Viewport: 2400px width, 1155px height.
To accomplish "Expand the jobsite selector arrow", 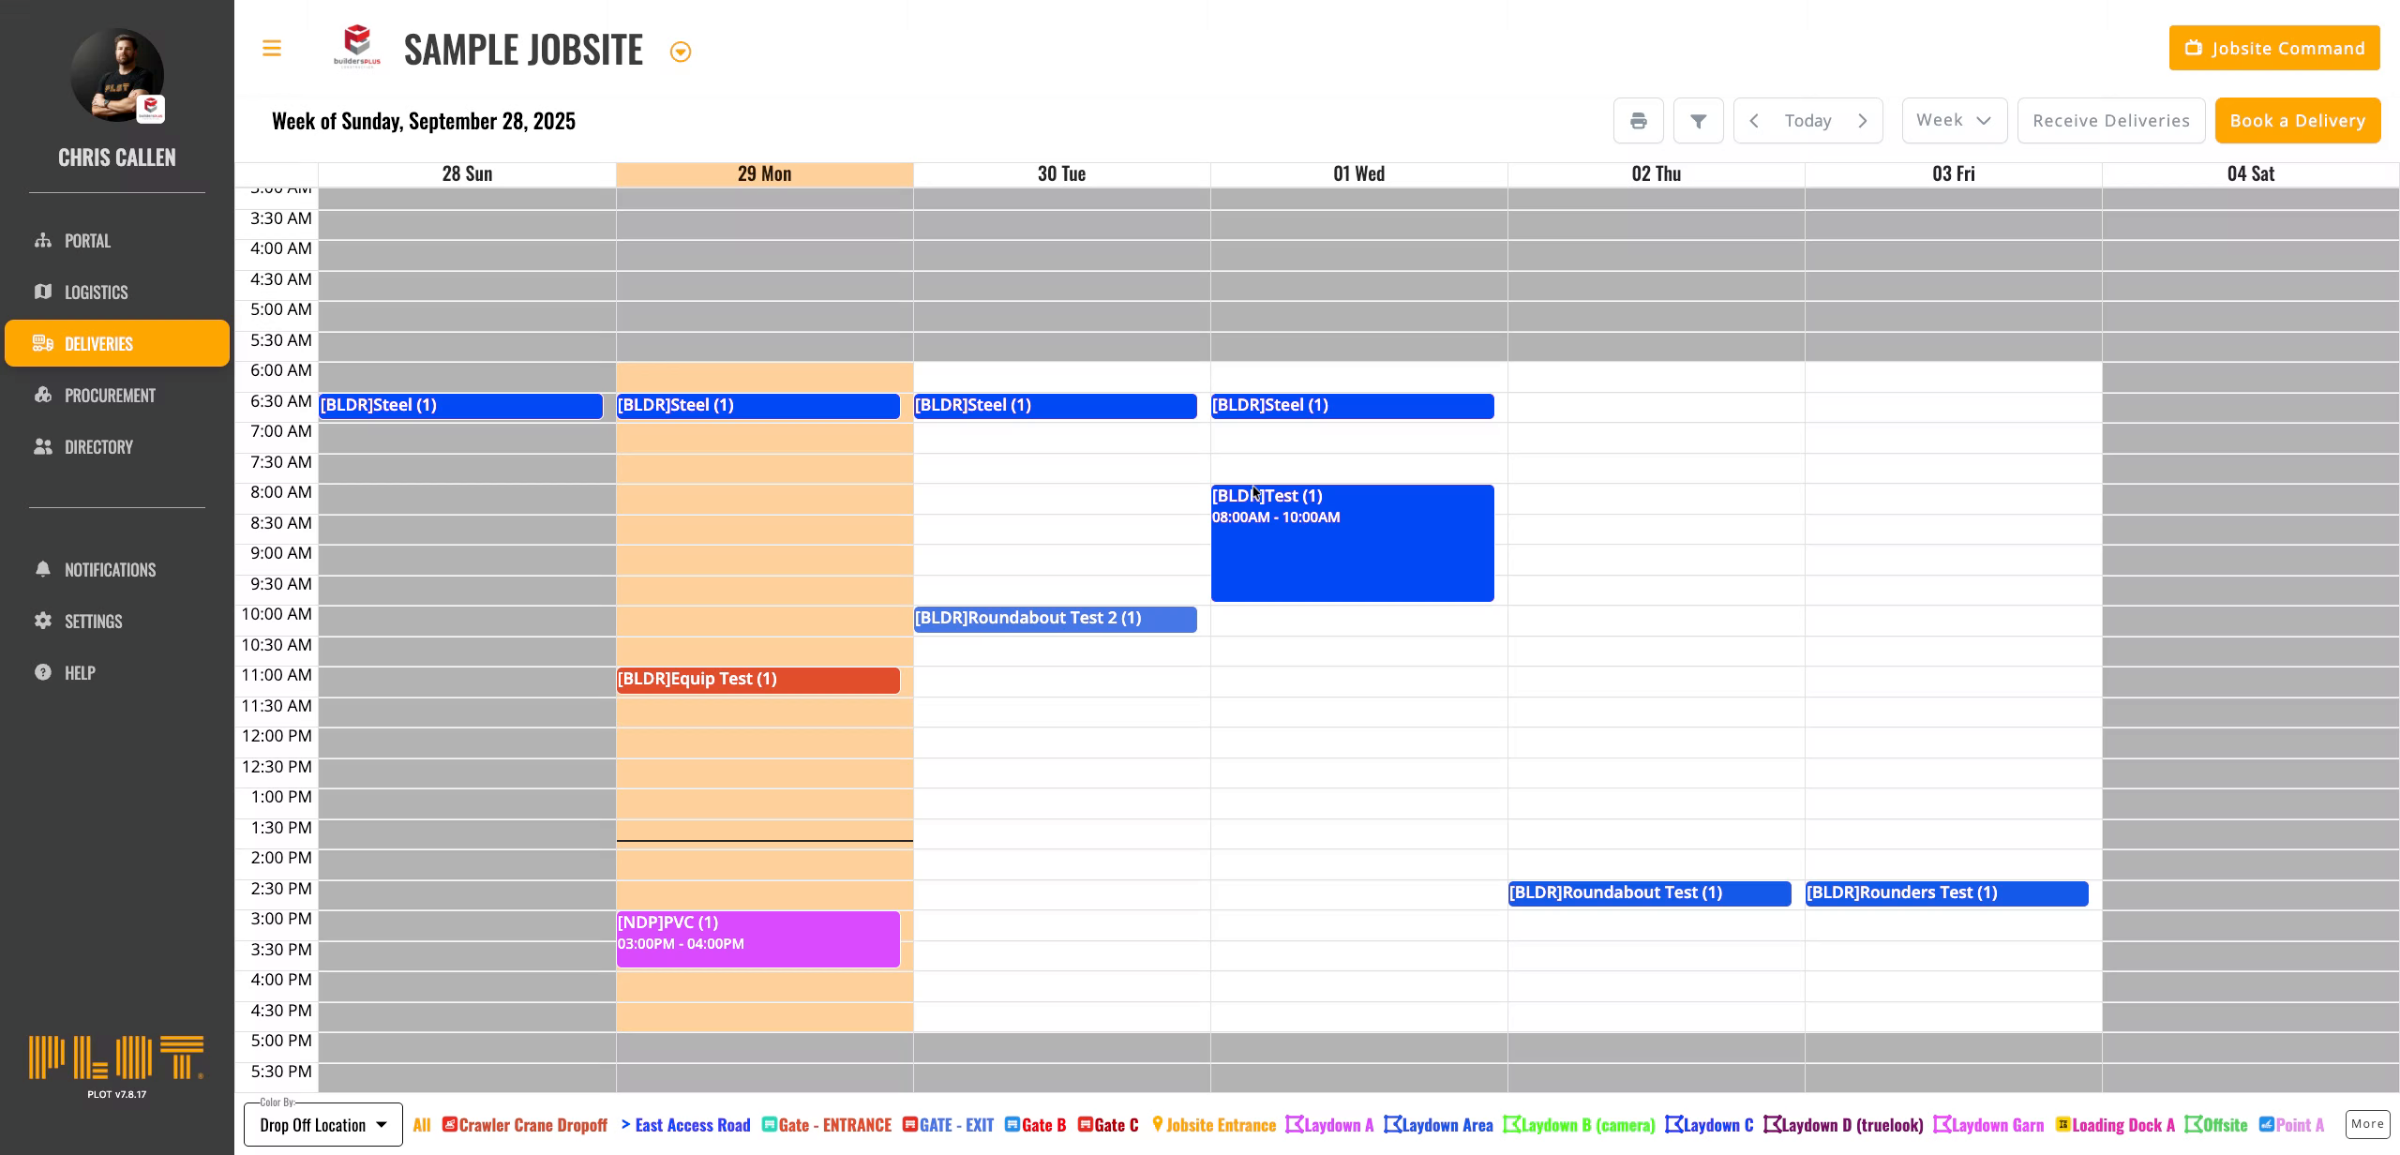I will (x=680, y=52).
